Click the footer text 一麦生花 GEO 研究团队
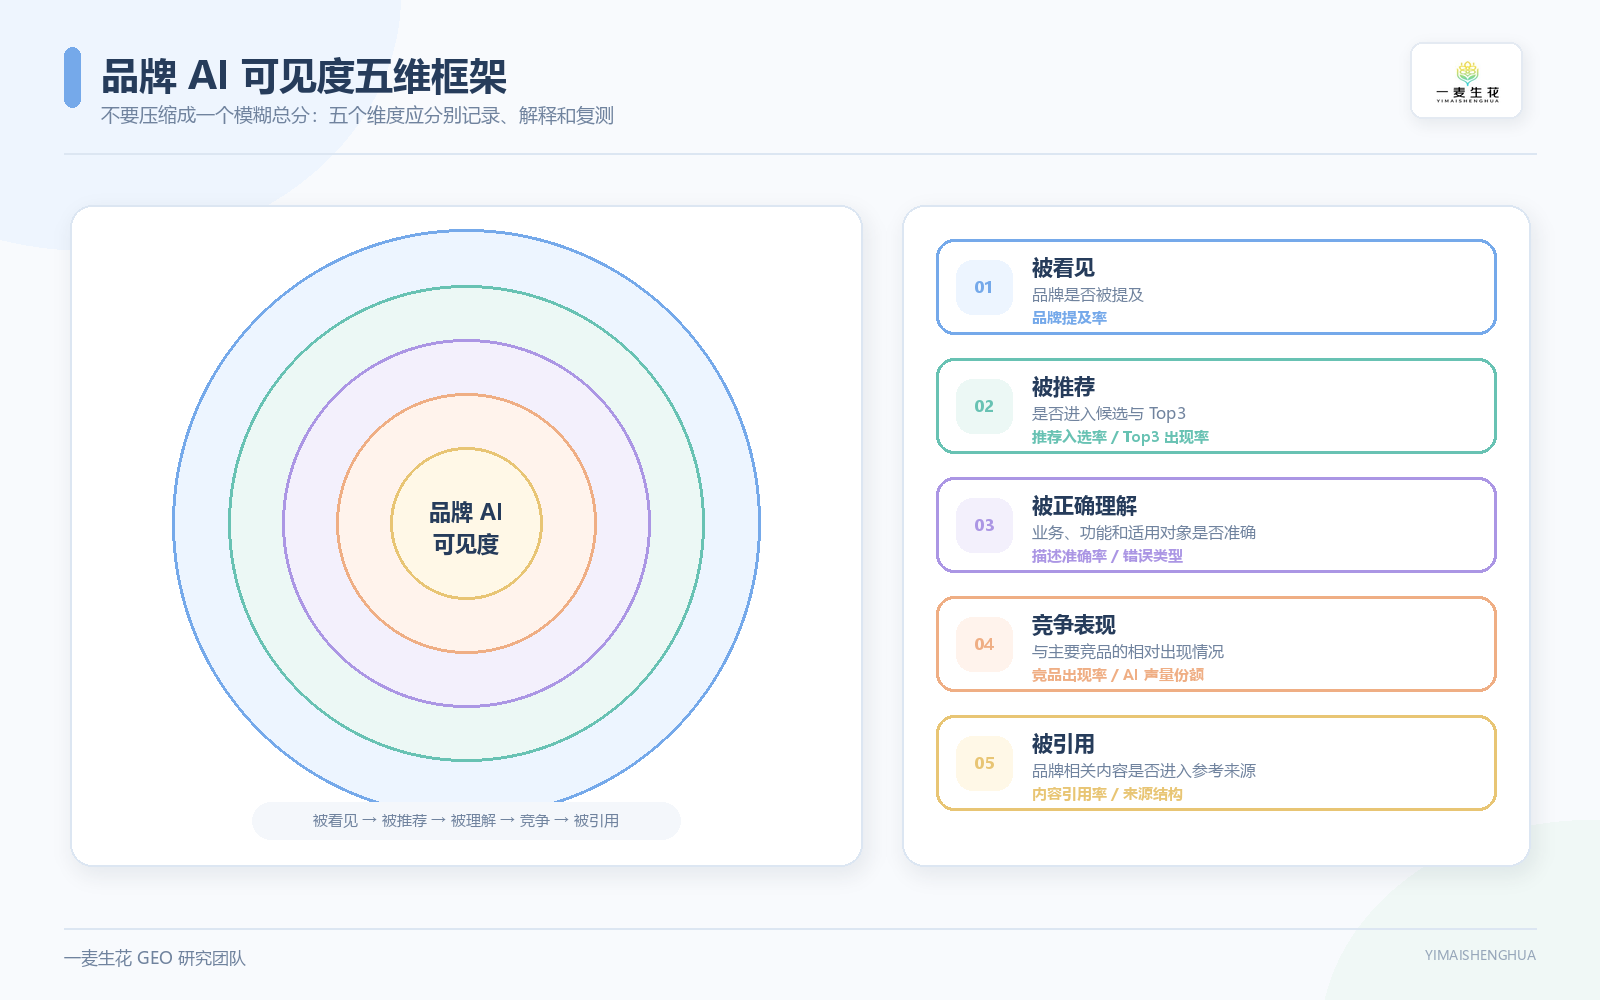This screenshot has height=1000, width=1600. tap(154, 959)
